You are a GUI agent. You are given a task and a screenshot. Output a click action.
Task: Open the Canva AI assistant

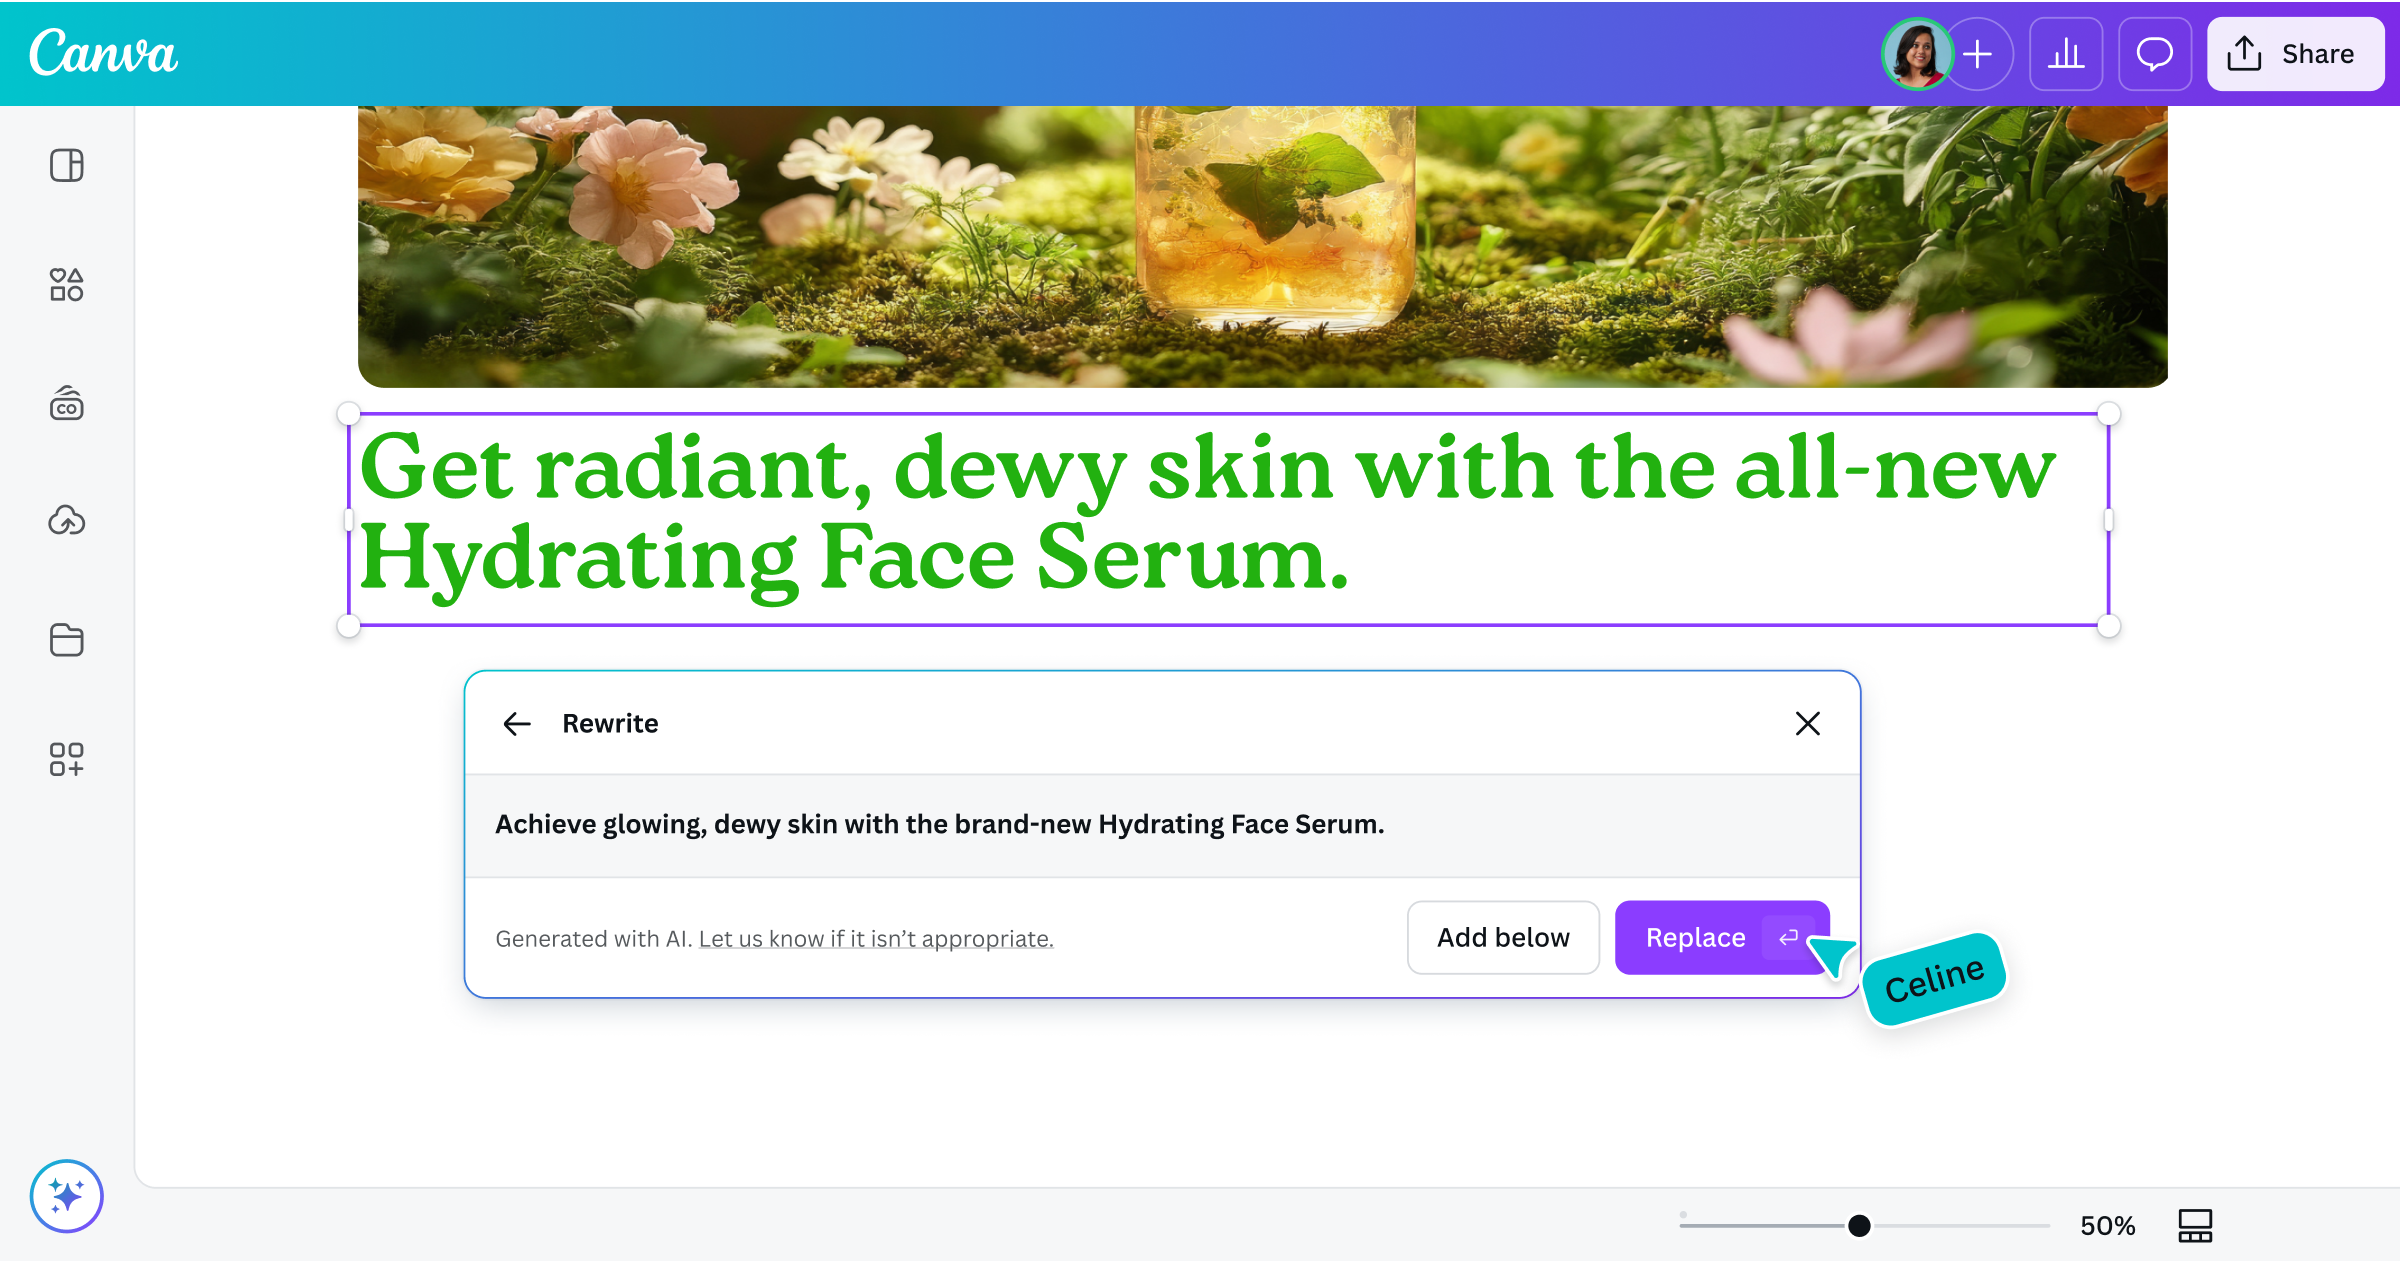[x=66, y=1196]
